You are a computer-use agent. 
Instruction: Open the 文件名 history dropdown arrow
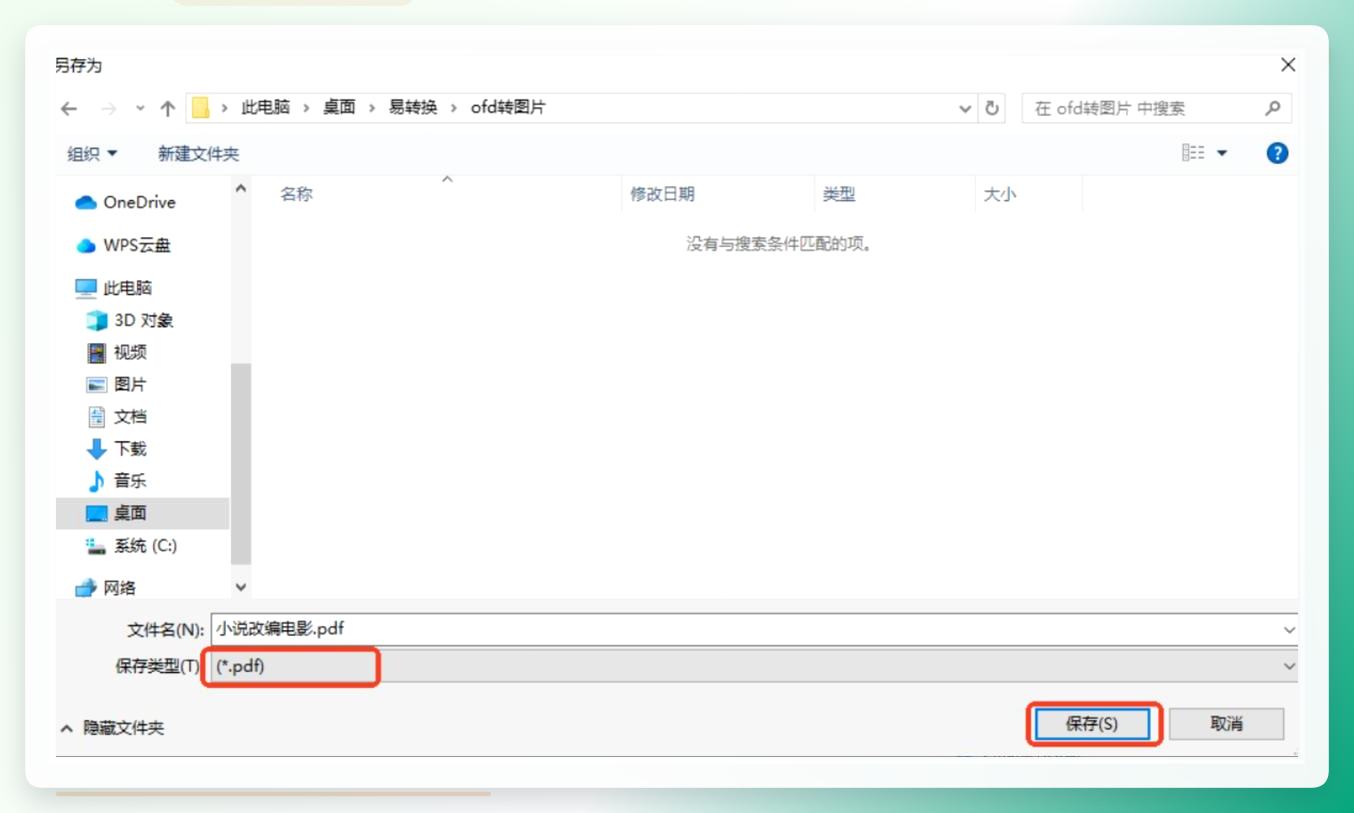[1289, 630]
